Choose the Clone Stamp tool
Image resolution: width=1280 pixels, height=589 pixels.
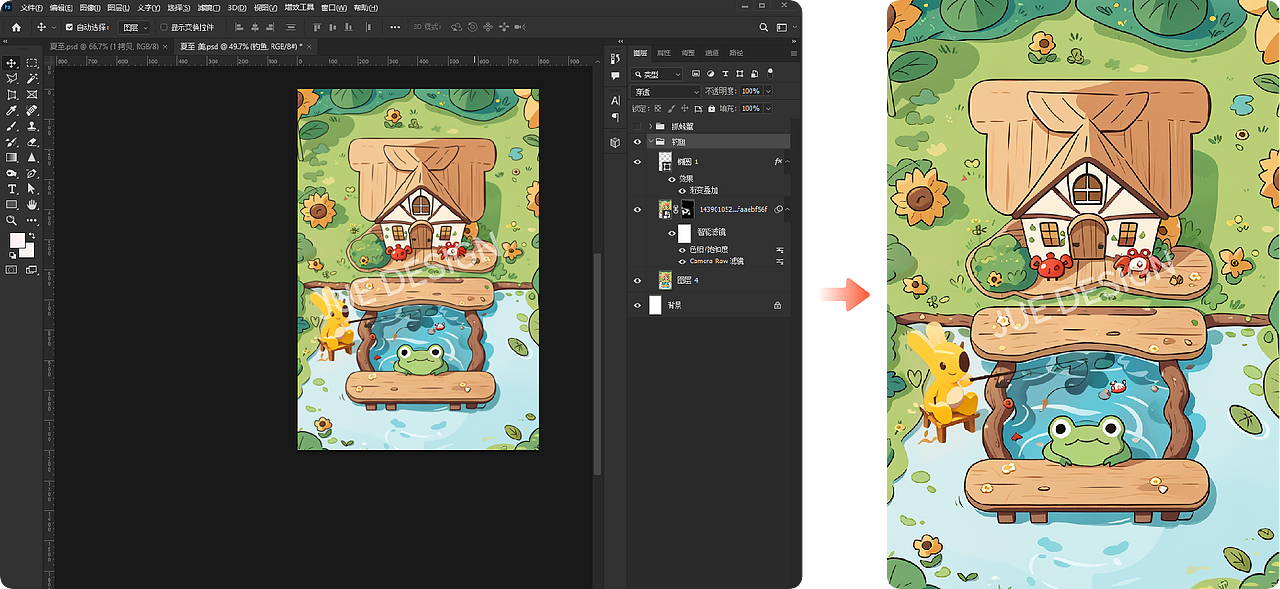click(x=32, y=126)
